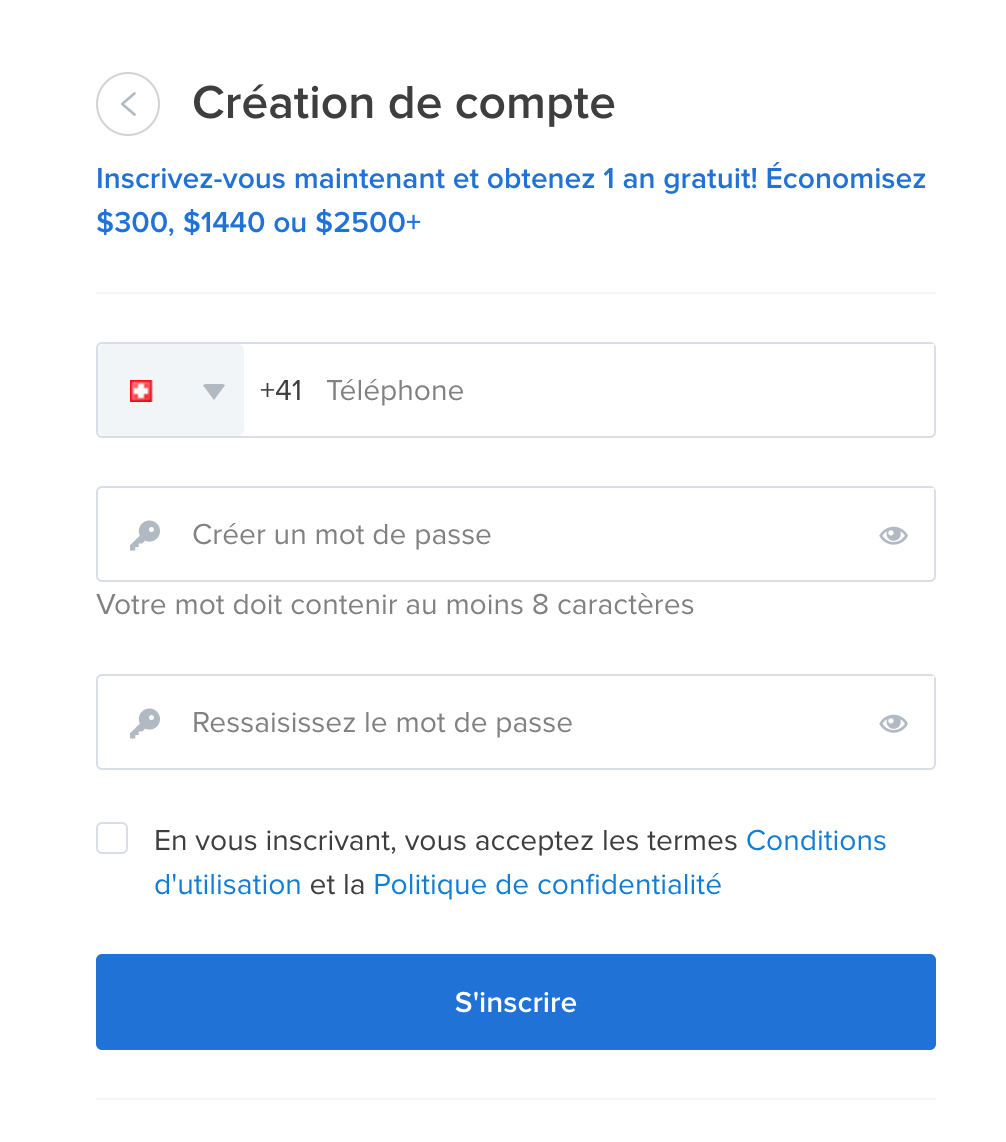This screenshot has height=1142, width=1006.
Task: Click key icon in Créer un mot de passe
Action: 145,535
